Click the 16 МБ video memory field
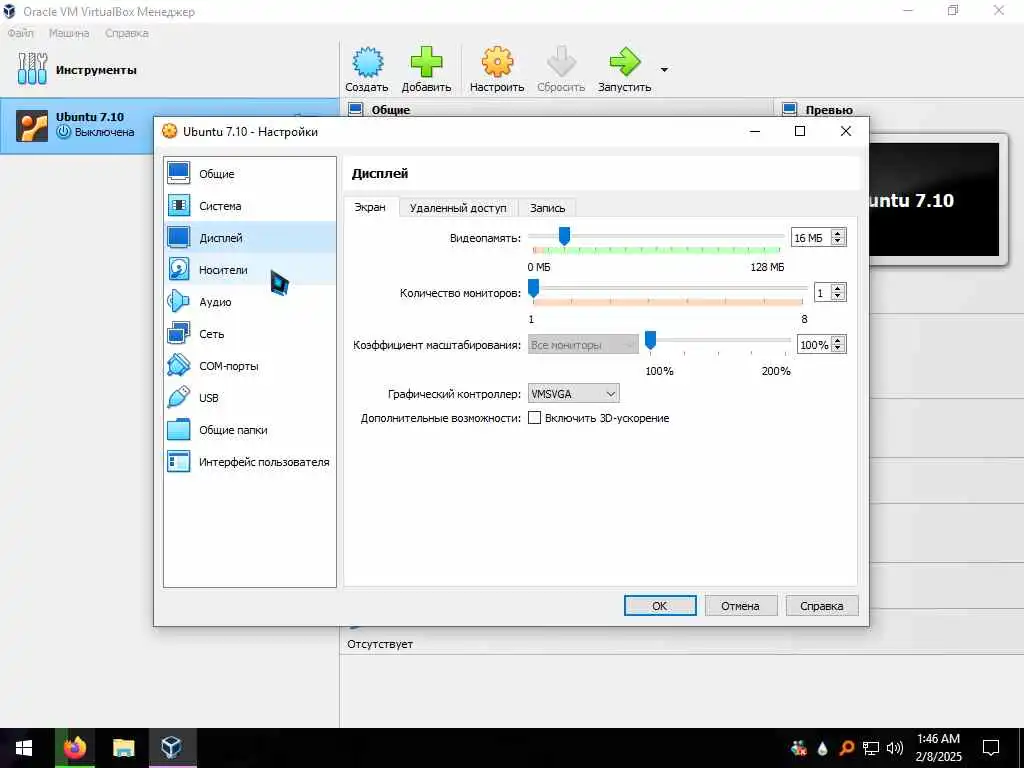This screenshot has width=1024, height=768. tap(810, 238)
